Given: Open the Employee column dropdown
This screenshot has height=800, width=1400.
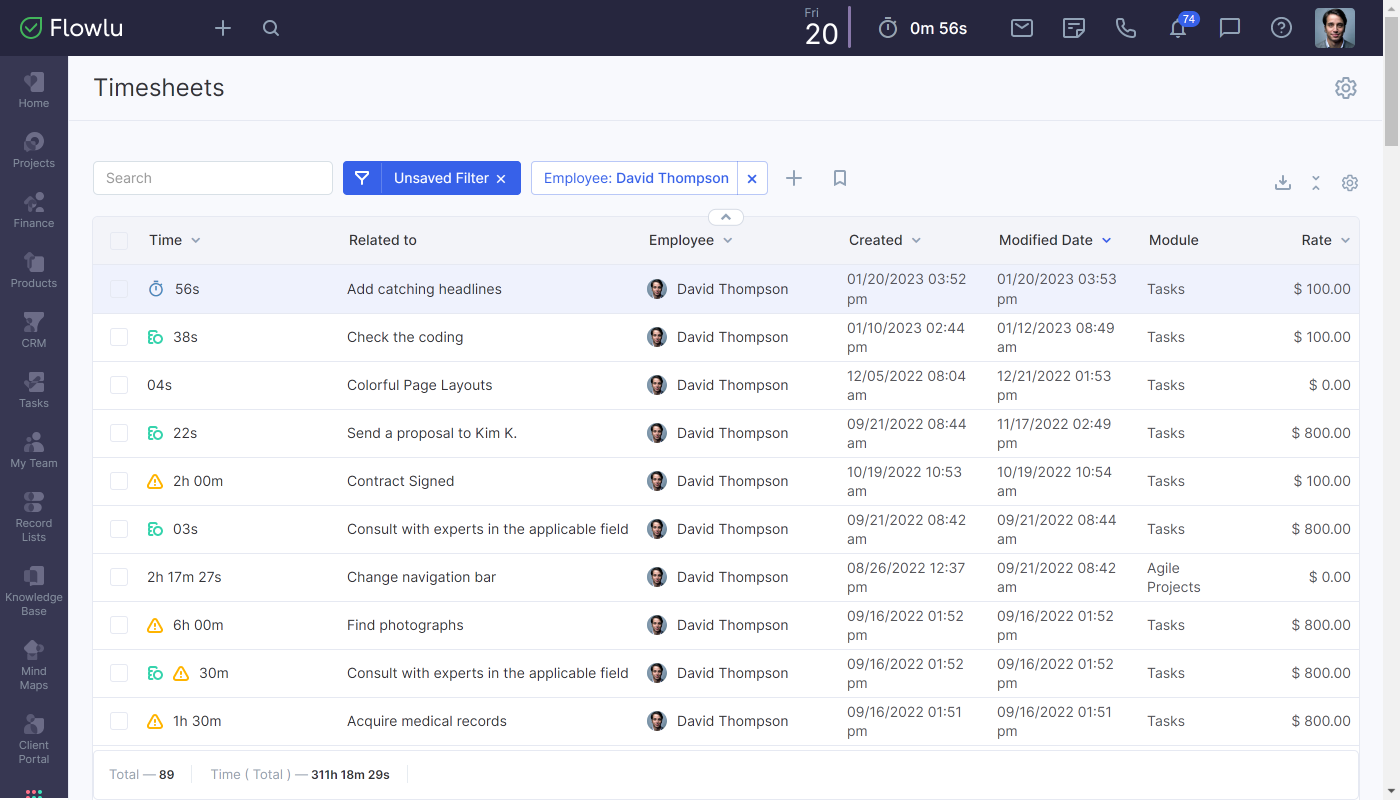Looking at the screenshot, I should tap(728, 241).
